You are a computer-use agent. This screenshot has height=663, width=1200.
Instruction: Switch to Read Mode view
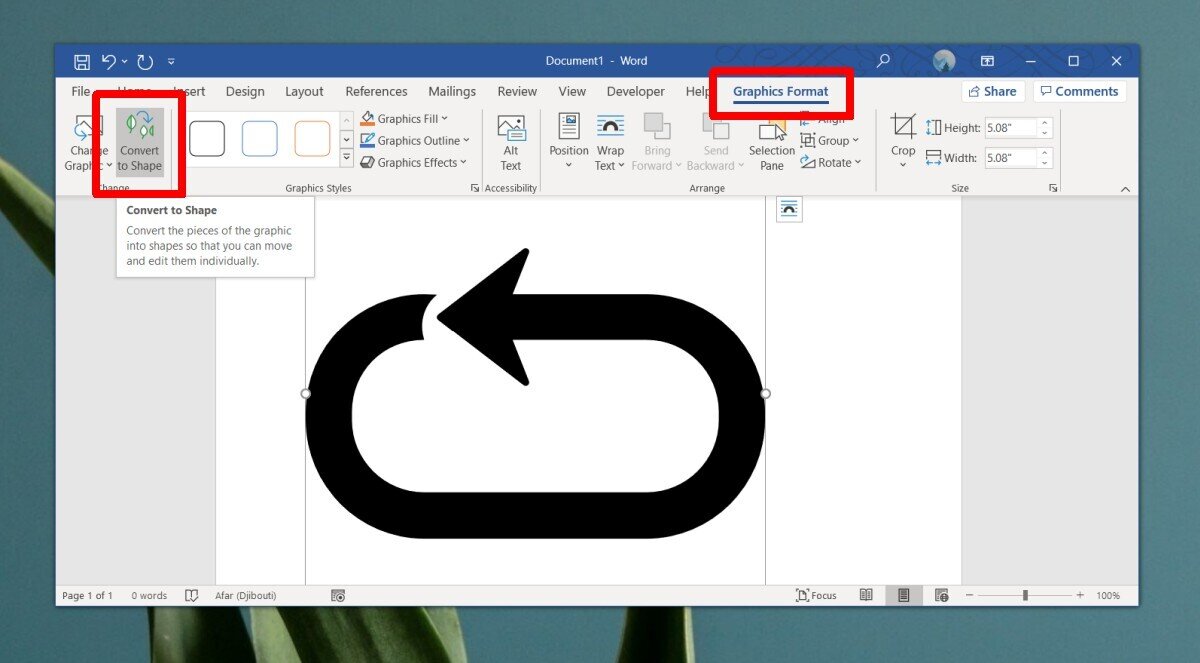pyautogui.click(x=865, y=595)
